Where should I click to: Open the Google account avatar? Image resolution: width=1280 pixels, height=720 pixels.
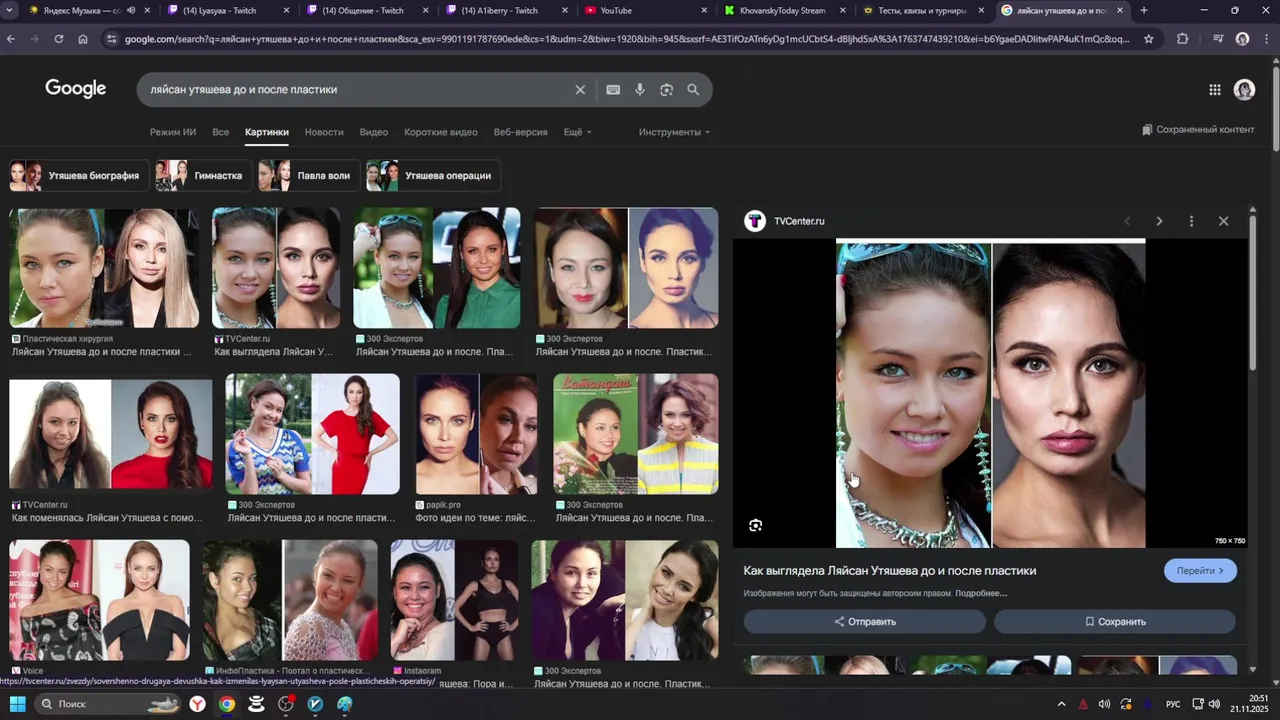coord(1244,90)
